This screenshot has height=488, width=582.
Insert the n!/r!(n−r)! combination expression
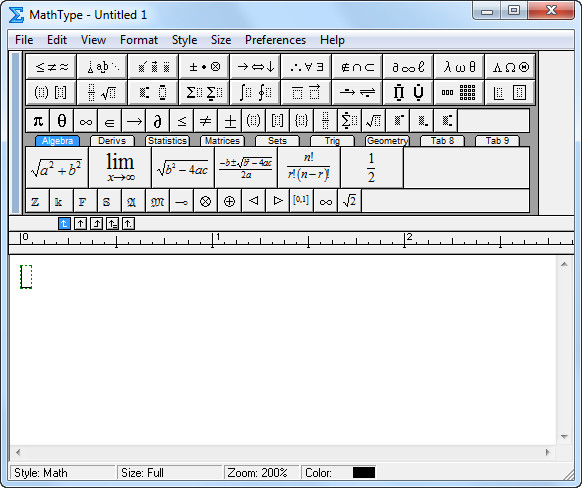[309, 168]
